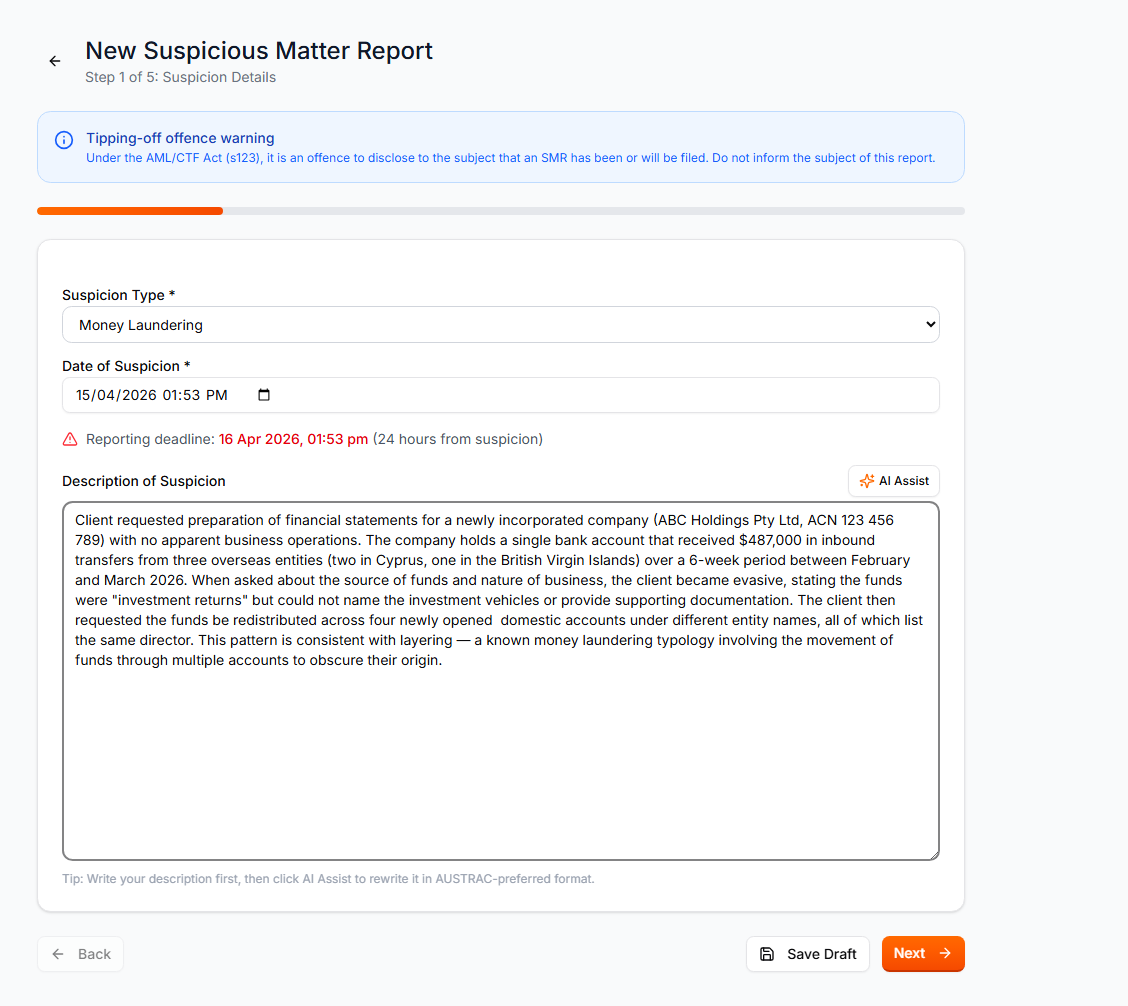Click the right arrow icon in Next button
The height and width of the screenshot is (1006, 1128).
coord(945,953)
